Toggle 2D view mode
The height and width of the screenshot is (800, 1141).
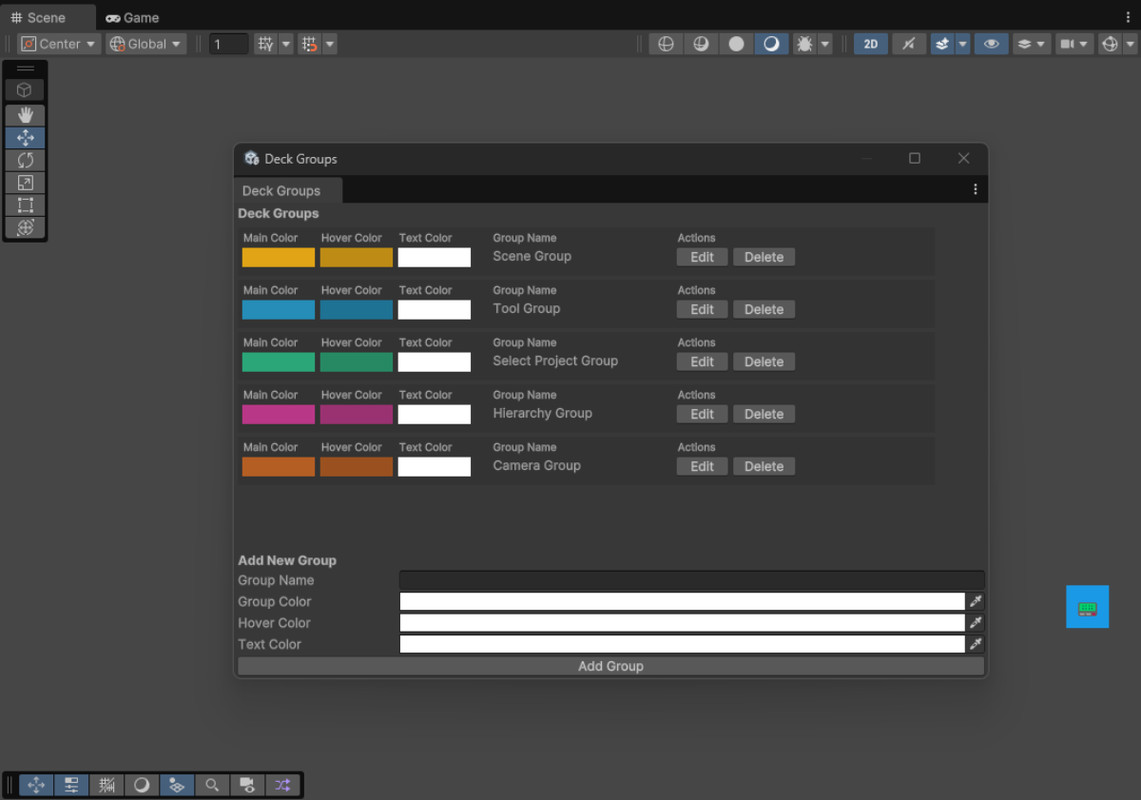[x=870, y=43]
